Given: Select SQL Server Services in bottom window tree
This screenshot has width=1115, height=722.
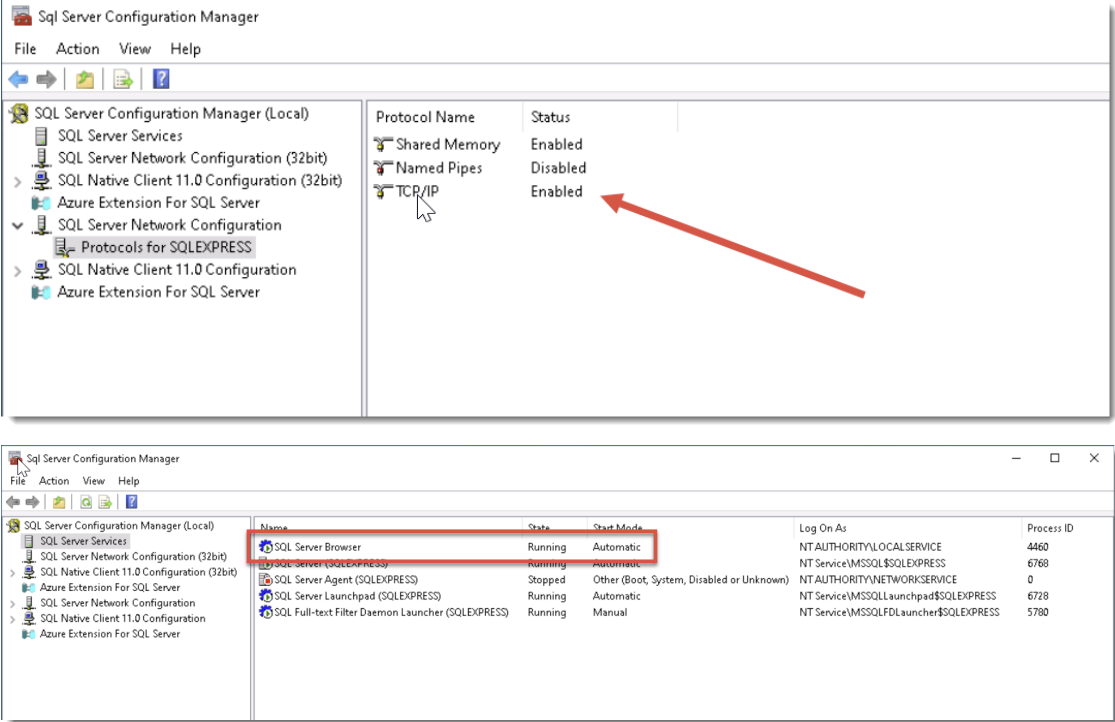Looking at the screenshot, I should (83, 541).
